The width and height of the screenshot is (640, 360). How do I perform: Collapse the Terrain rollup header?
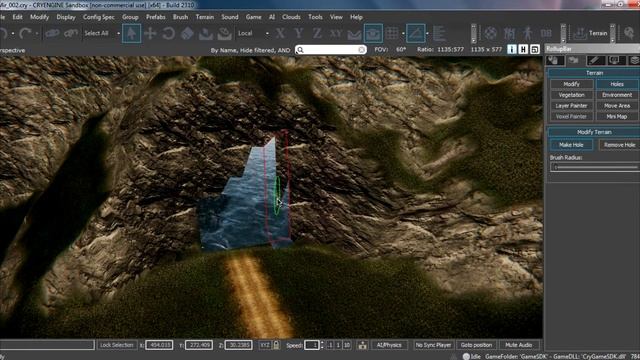594,73
